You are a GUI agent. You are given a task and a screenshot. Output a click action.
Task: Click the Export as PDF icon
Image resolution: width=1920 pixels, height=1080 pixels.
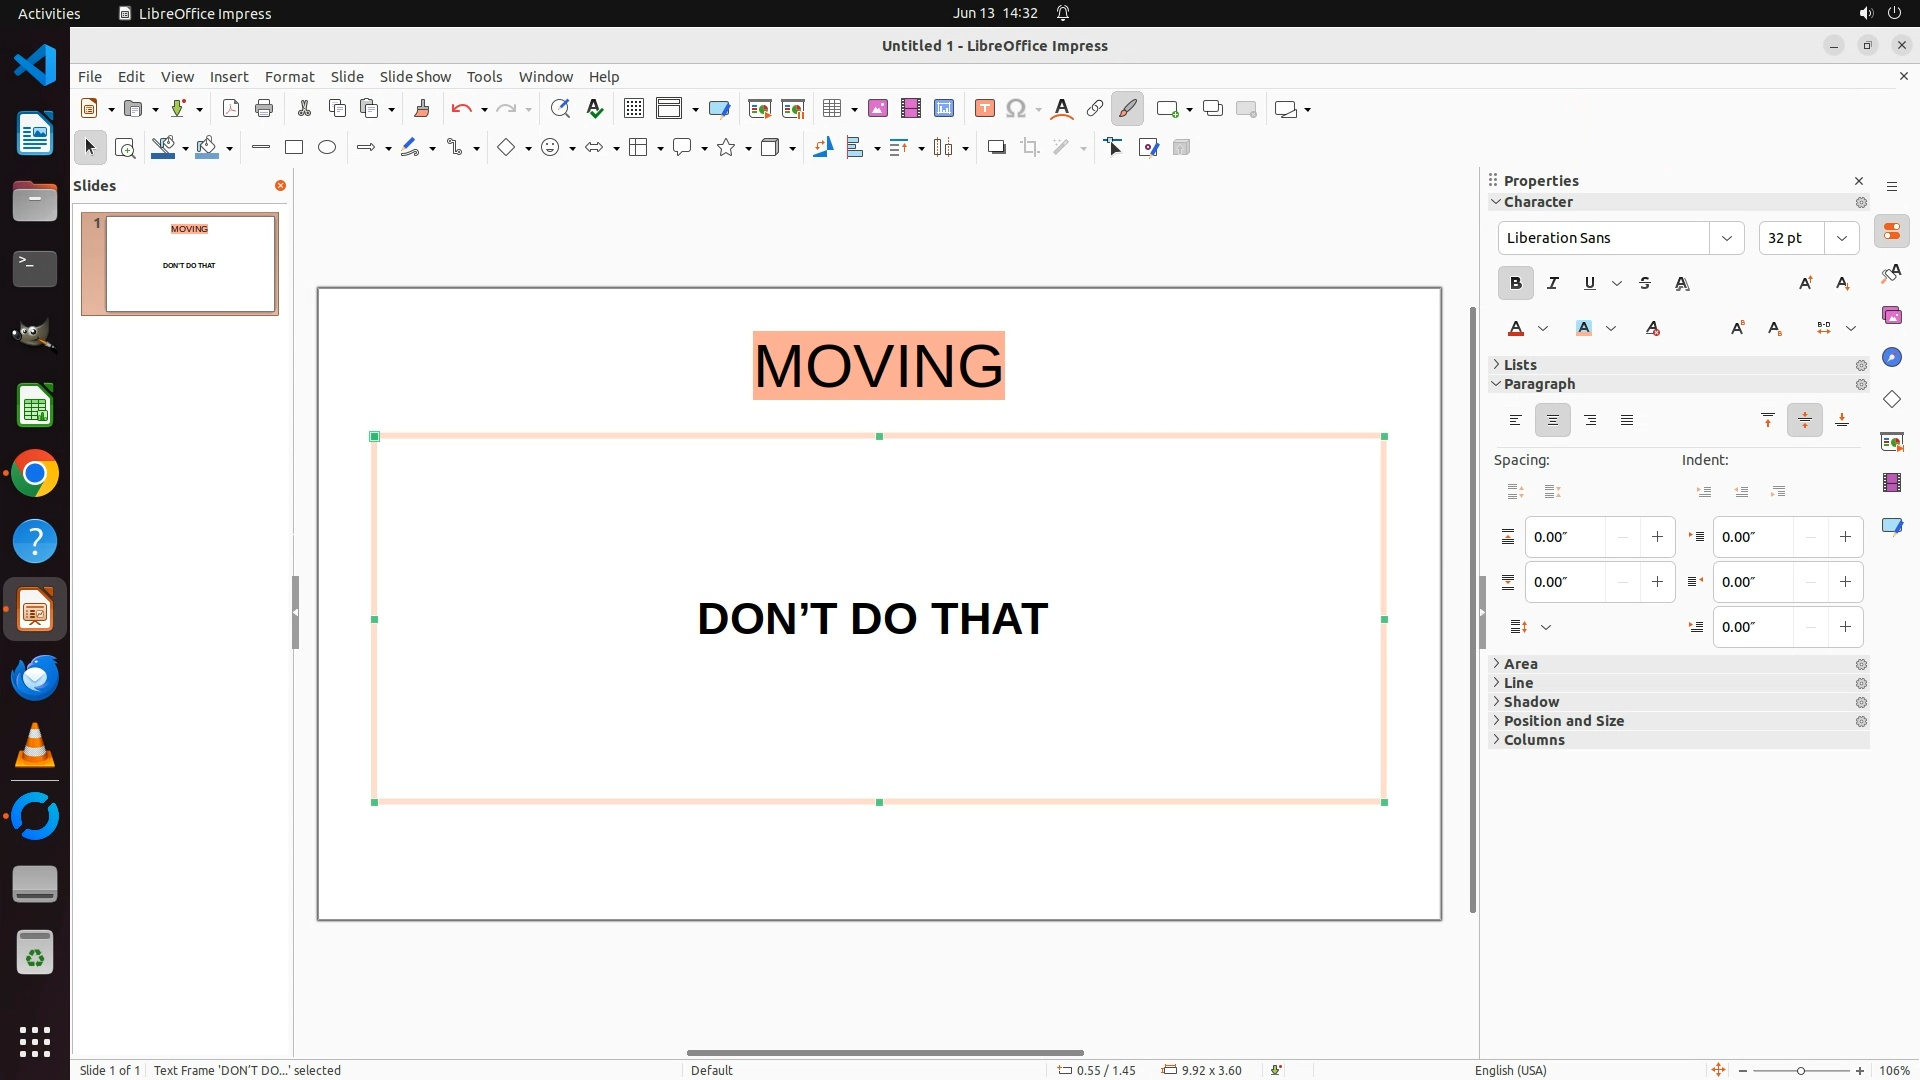(x=231, y=109)
